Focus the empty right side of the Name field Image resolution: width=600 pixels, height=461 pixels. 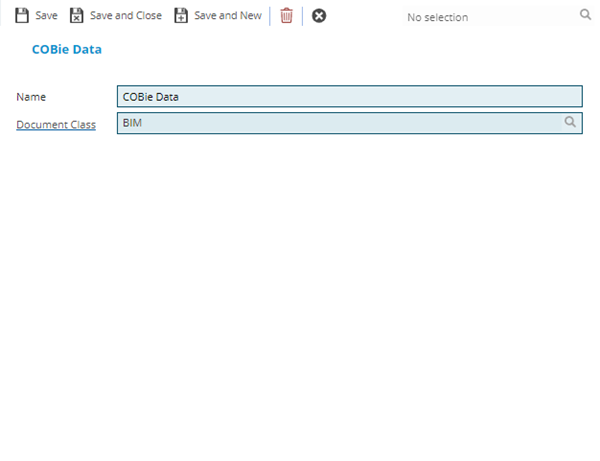pyautogui.click(x=450, y=97)
